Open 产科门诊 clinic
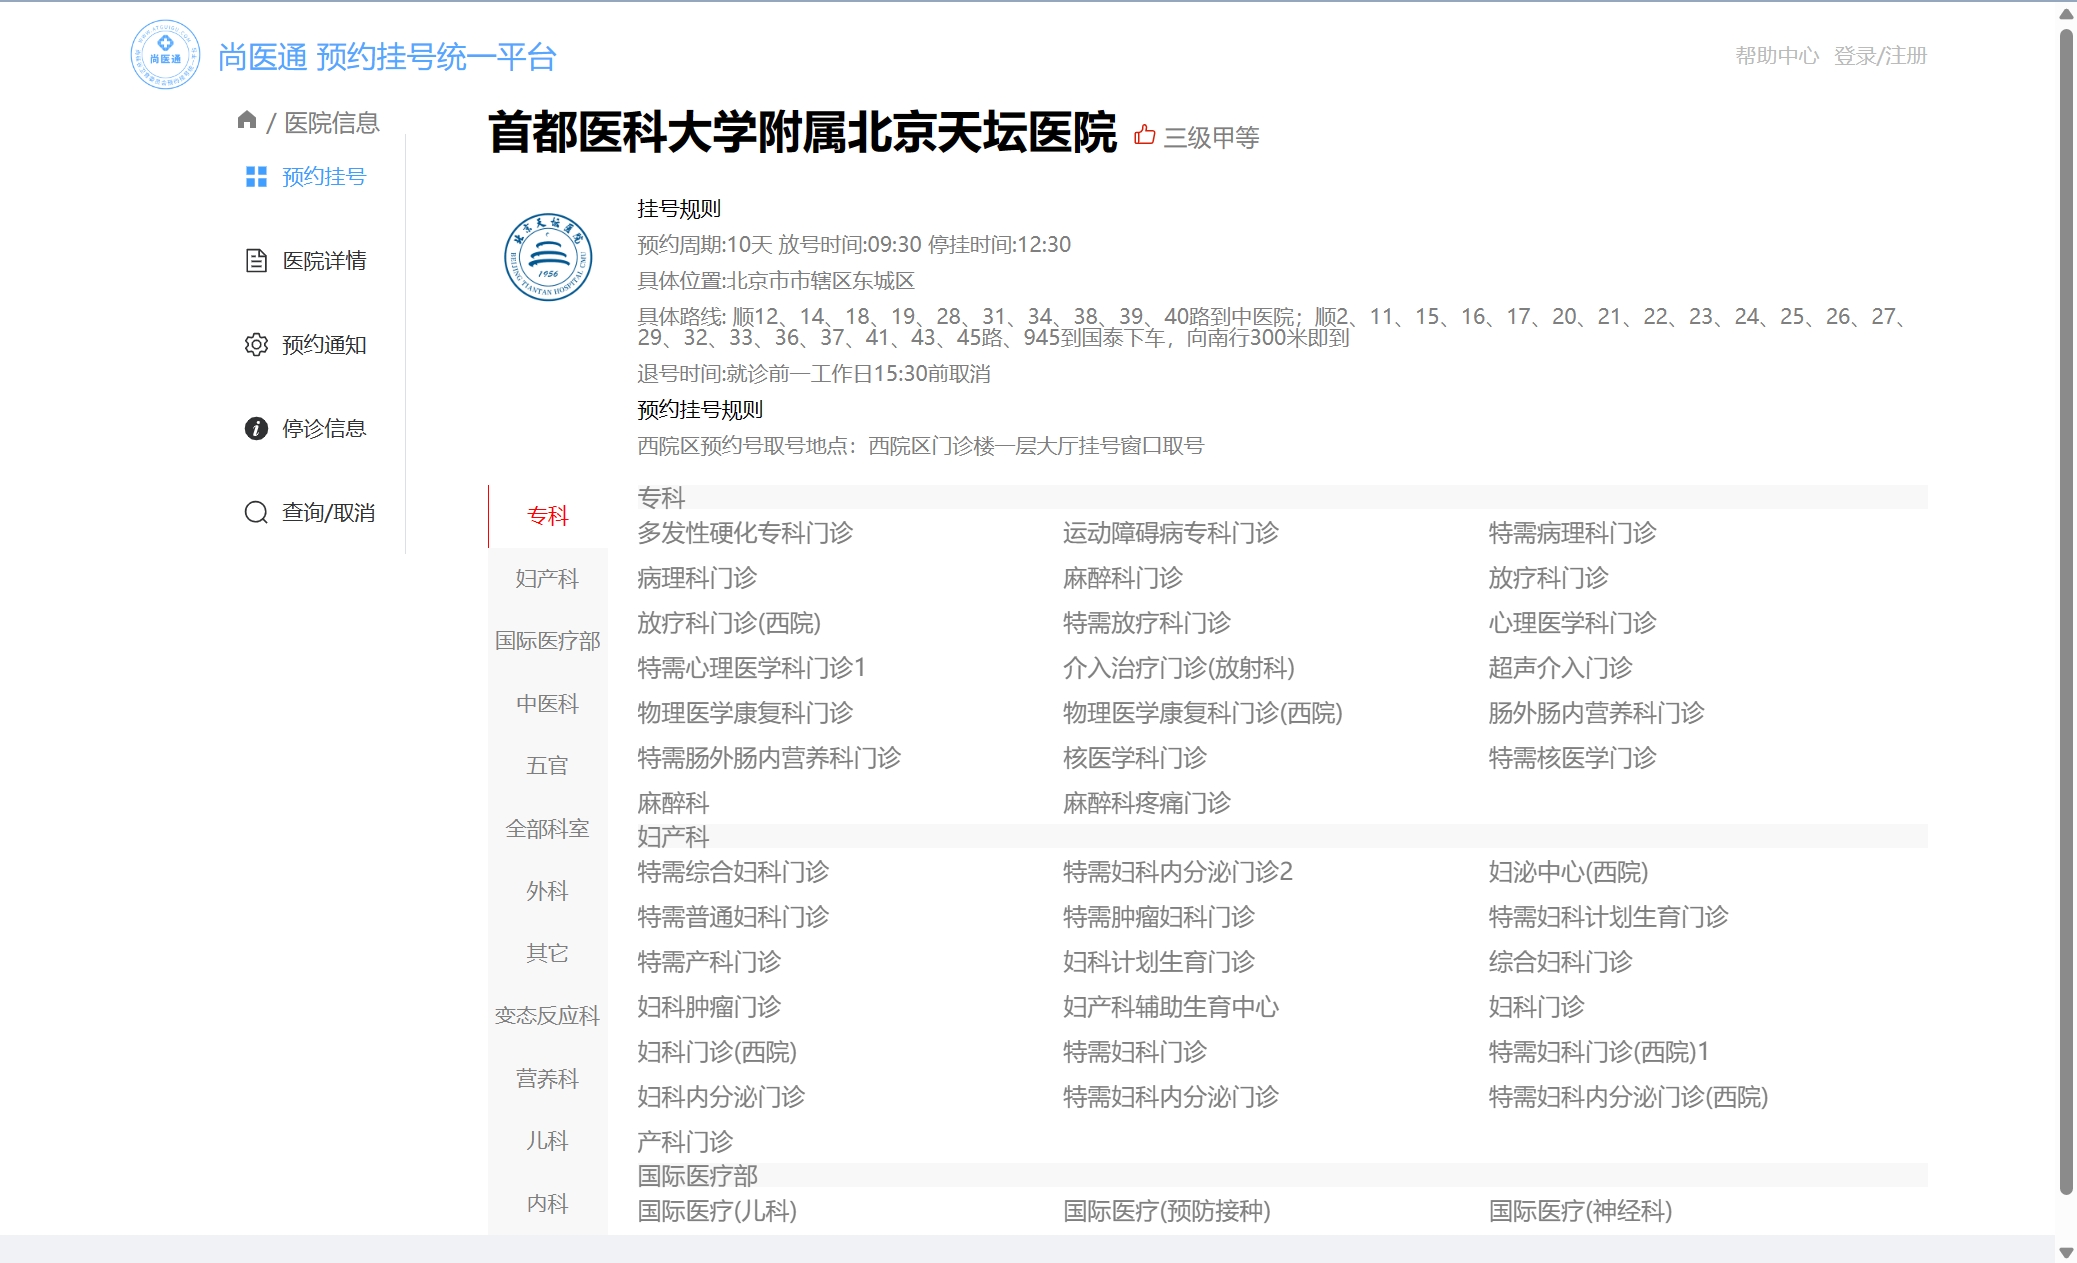This screenshot has width=2077, height=1263. pyautogui.click(x=685, y=1142)
